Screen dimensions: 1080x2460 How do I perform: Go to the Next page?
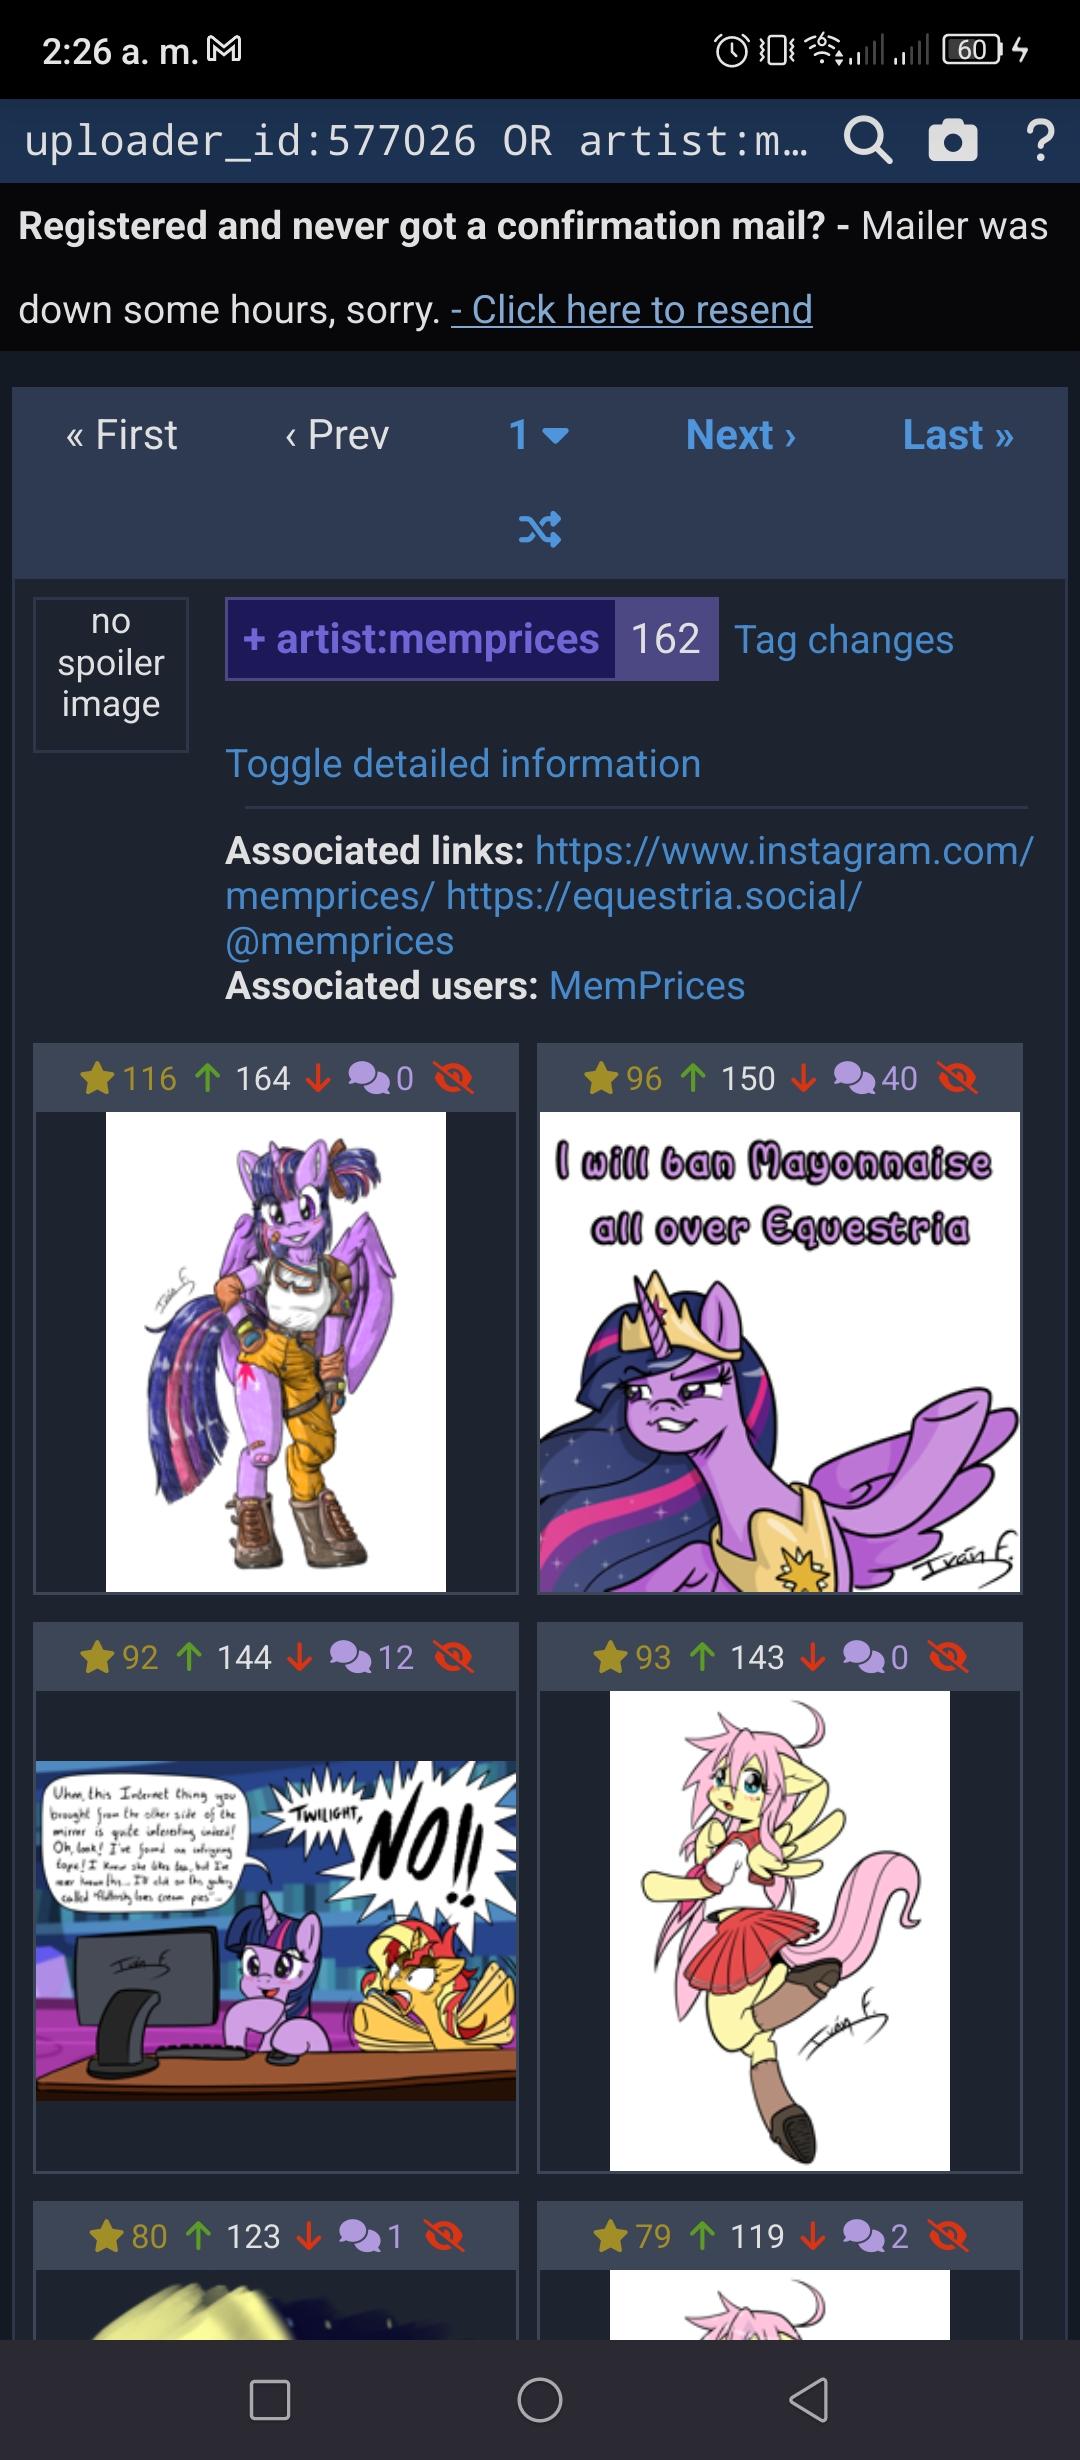(741, 435)
